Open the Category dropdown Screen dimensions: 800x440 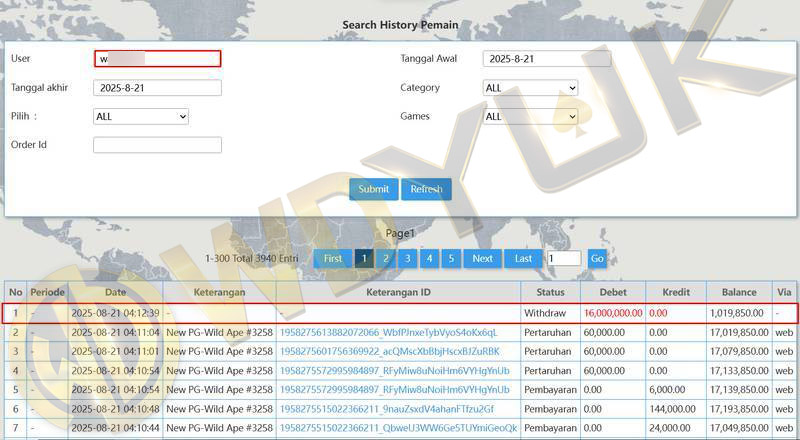530,88
